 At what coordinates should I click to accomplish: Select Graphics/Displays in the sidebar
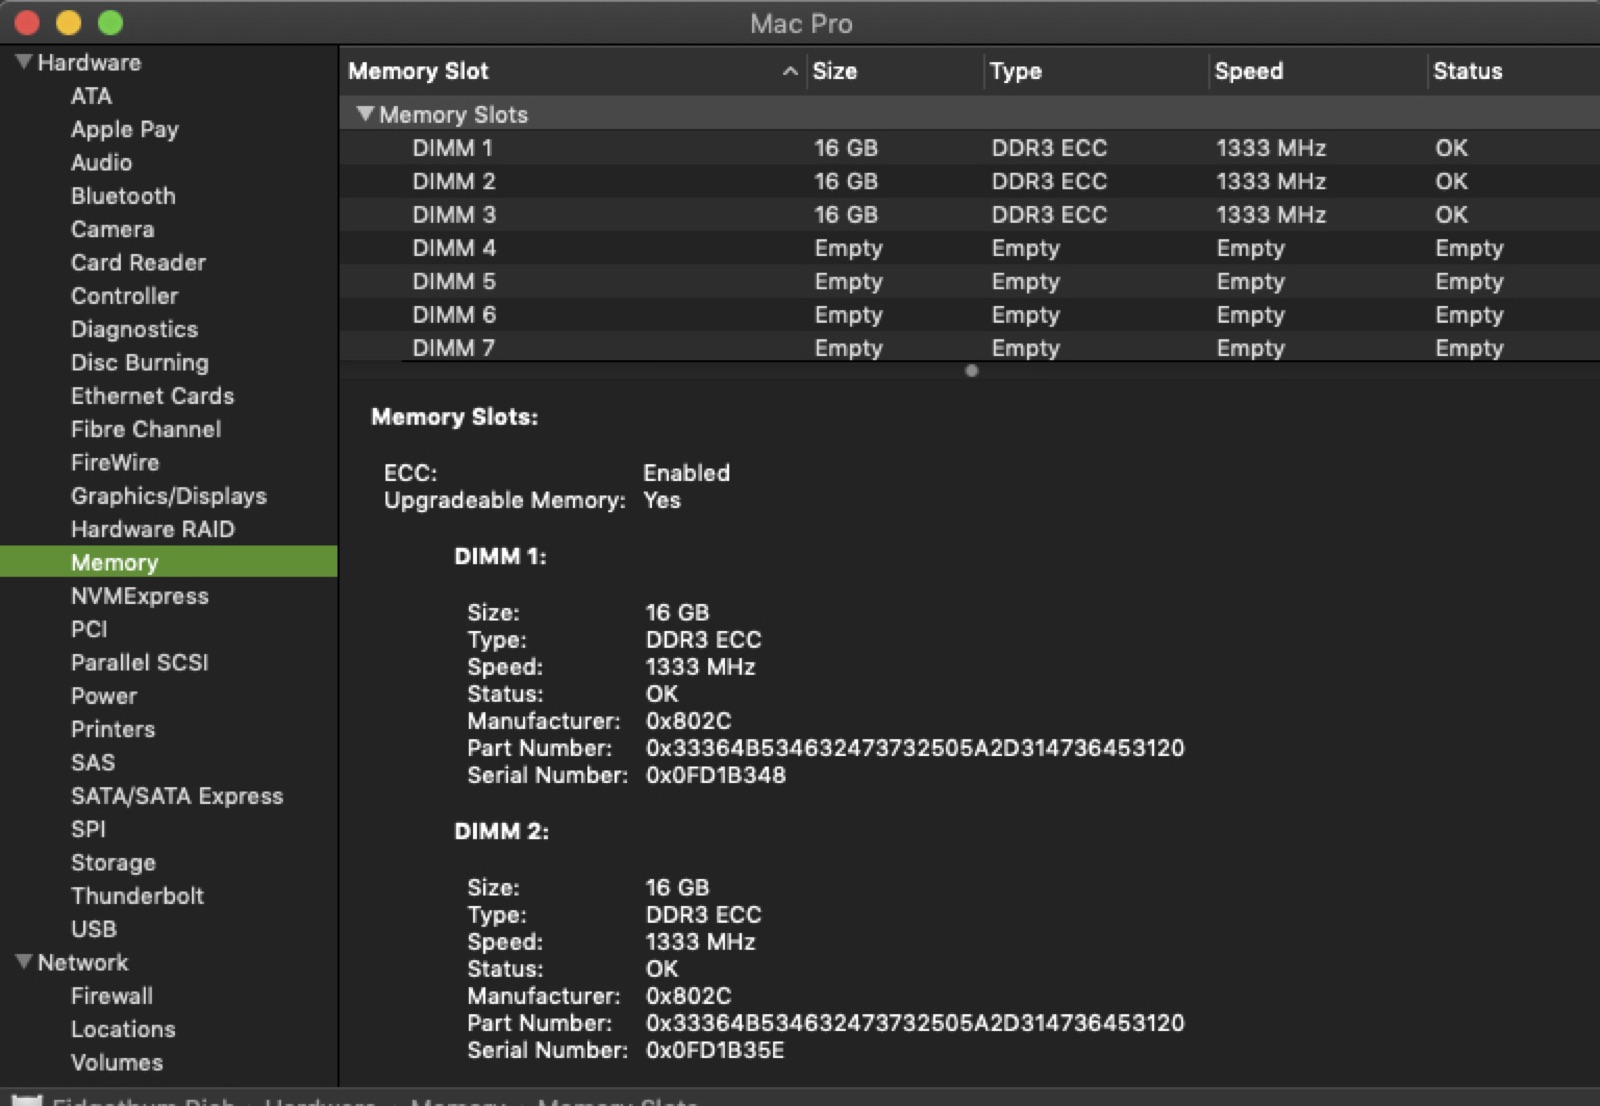[x=169, y=496]
